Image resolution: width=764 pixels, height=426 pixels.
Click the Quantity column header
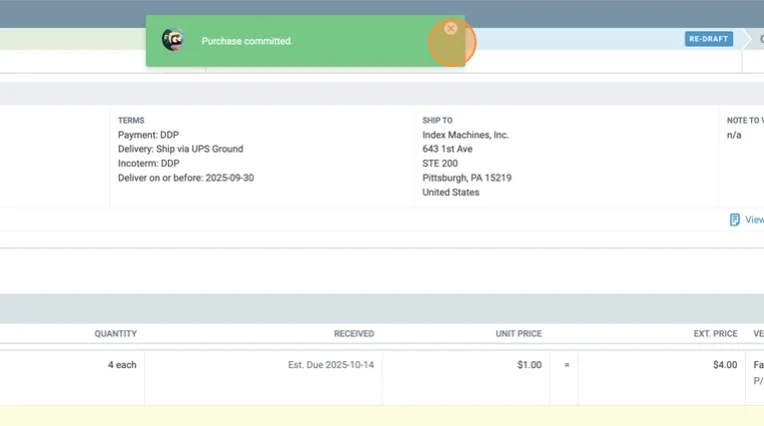(115, 334)
